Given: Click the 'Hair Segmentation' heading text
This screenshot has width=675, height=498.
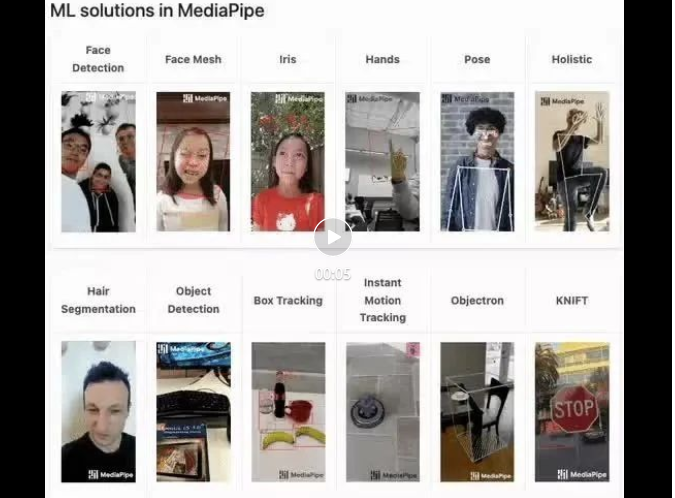Looking at the screenshot, I should (98, 300).
